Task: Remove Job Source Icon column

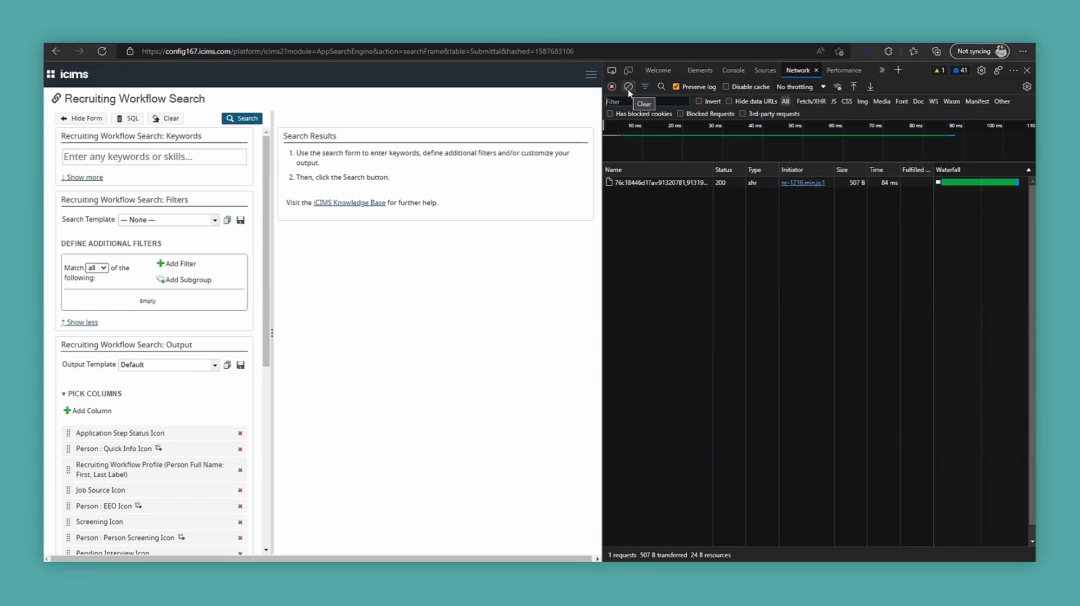Action: [240, 490]
